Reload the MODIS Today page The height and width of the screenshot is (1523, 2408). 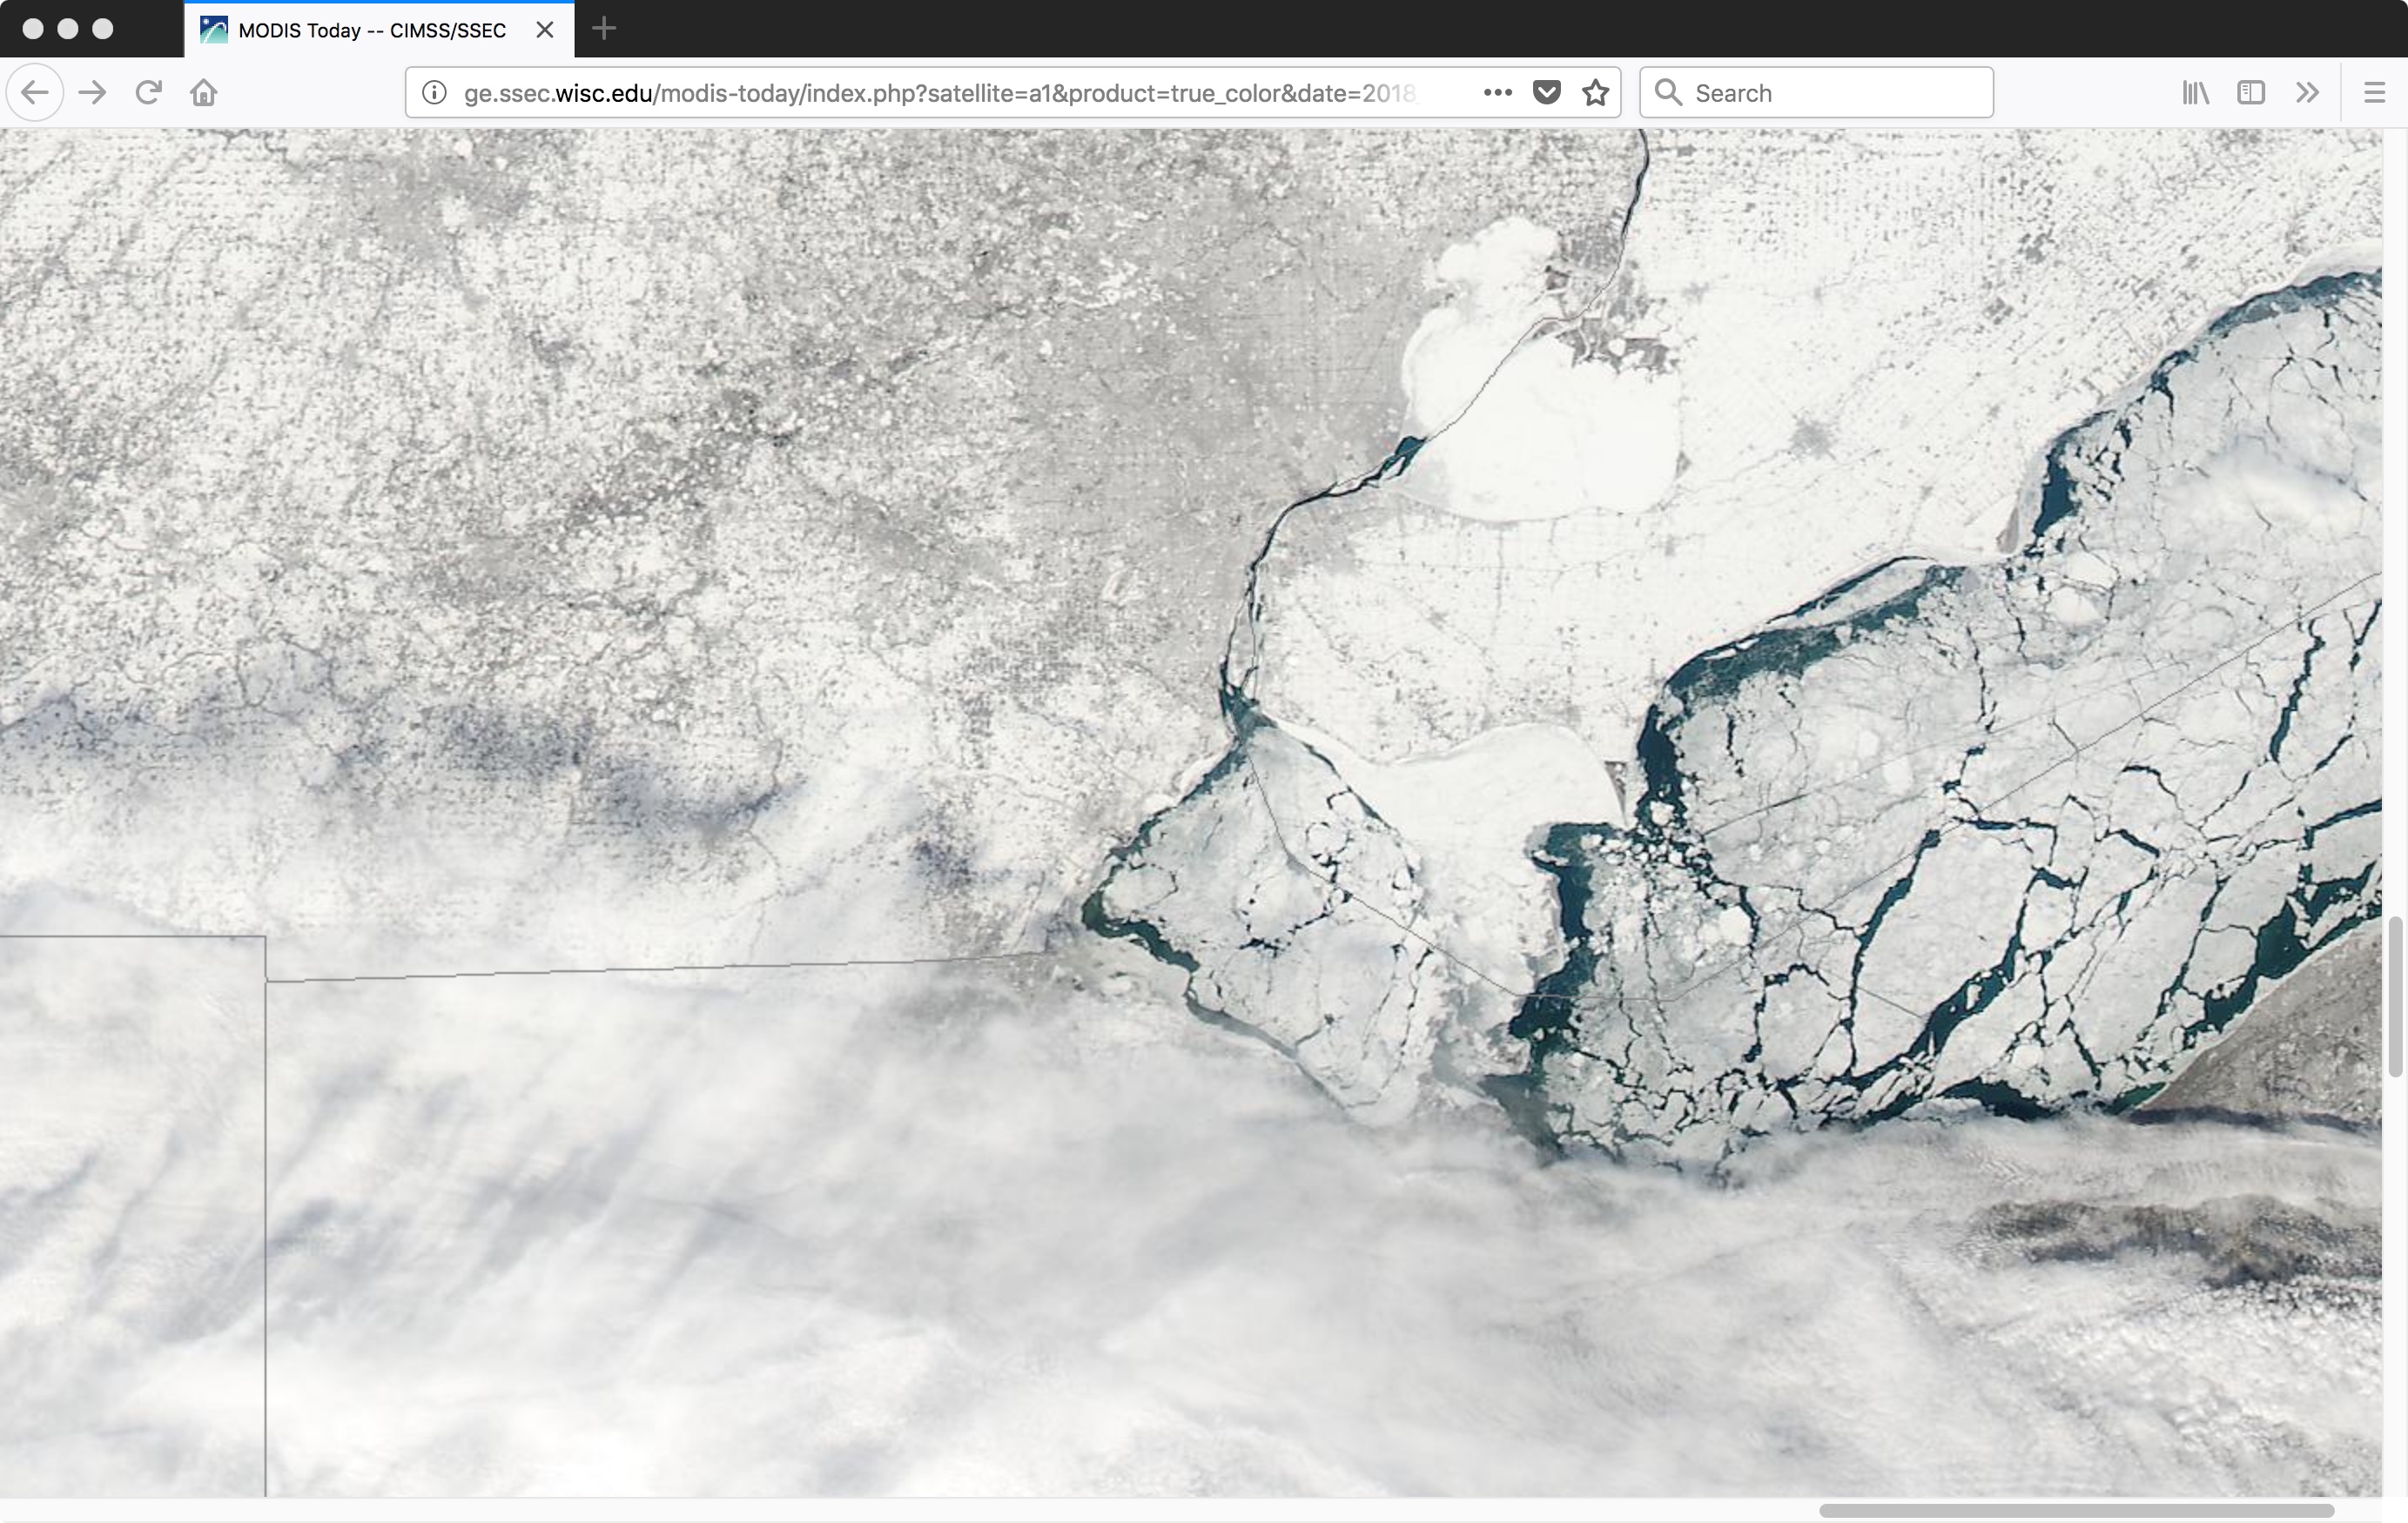point(148,93)
